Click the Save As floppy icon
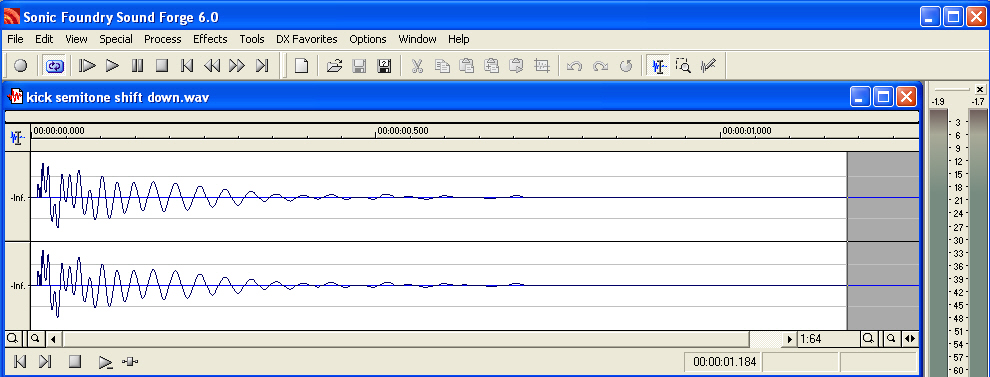This screenshot has width=990, height=377. tap(384, 66)
